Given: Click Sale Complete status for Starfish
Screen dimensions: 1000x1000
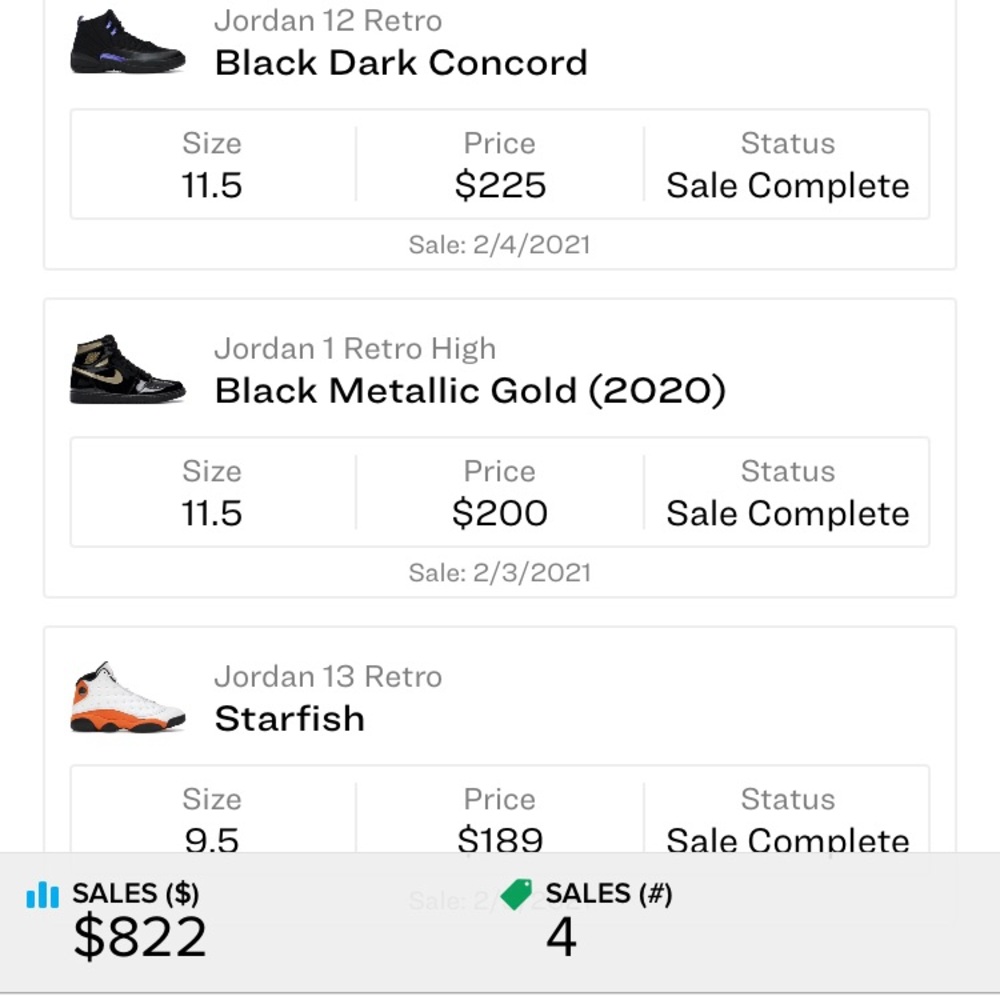Looking at the screenshot, I should pos(788,839).
